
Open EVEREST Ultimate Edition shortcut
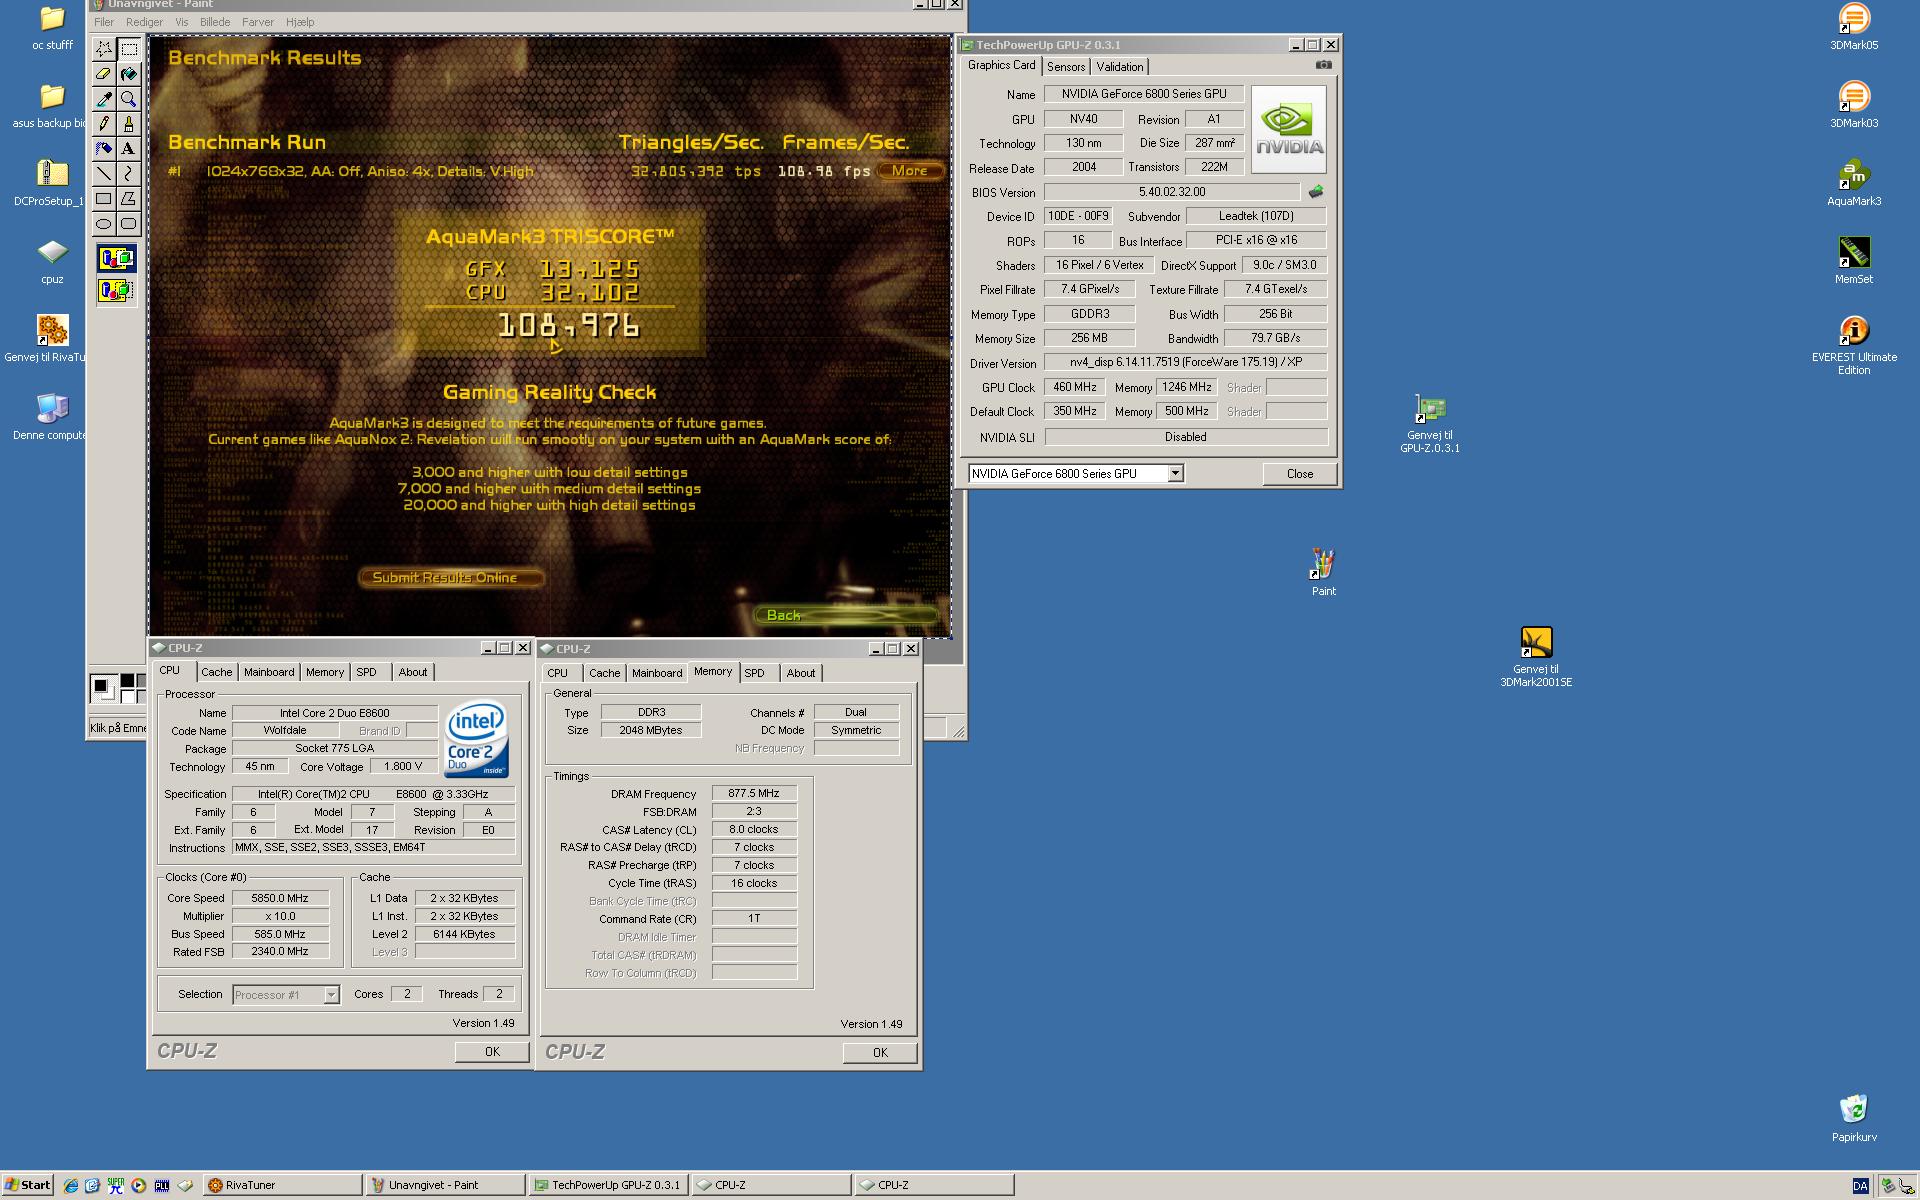(x=1854, y=345)
